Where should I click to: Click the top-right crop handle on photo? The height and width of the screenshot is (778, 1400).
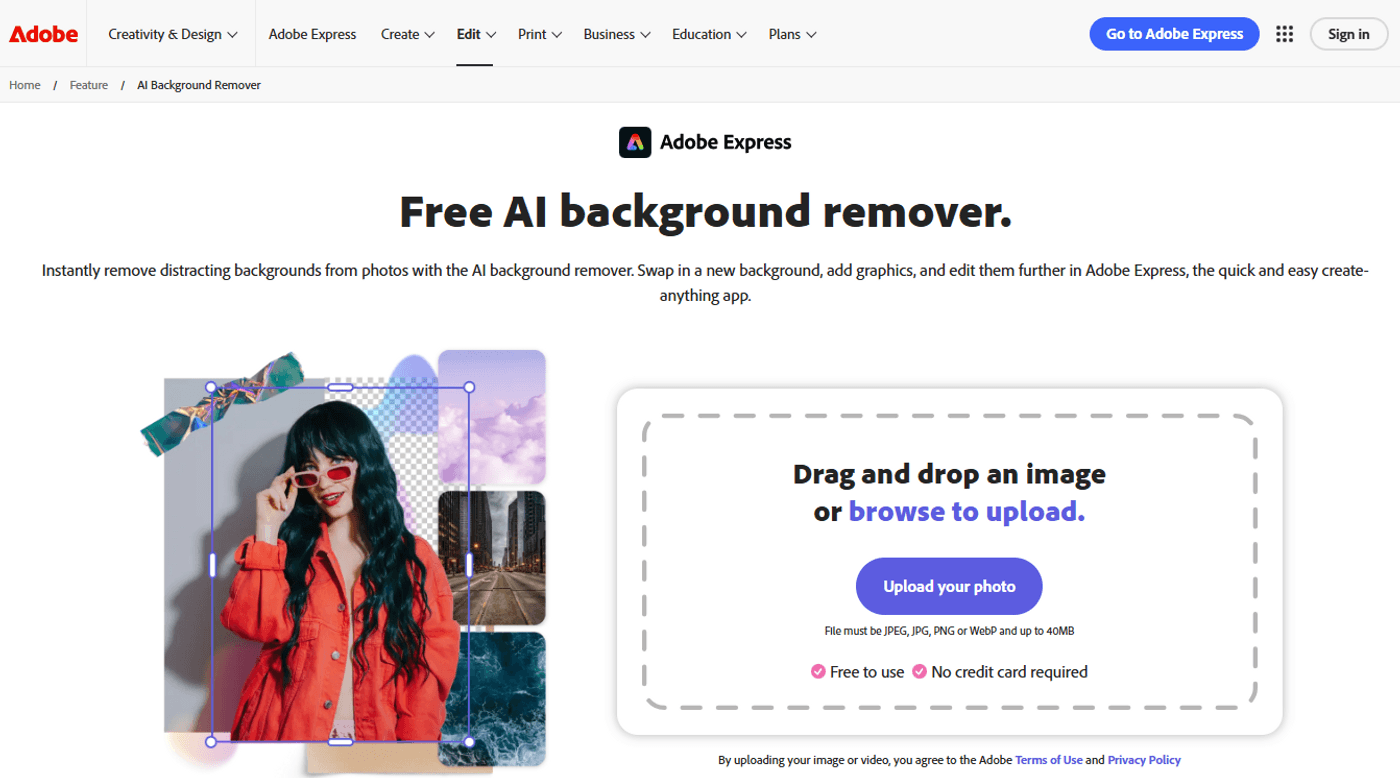click(x=469, y=387)
